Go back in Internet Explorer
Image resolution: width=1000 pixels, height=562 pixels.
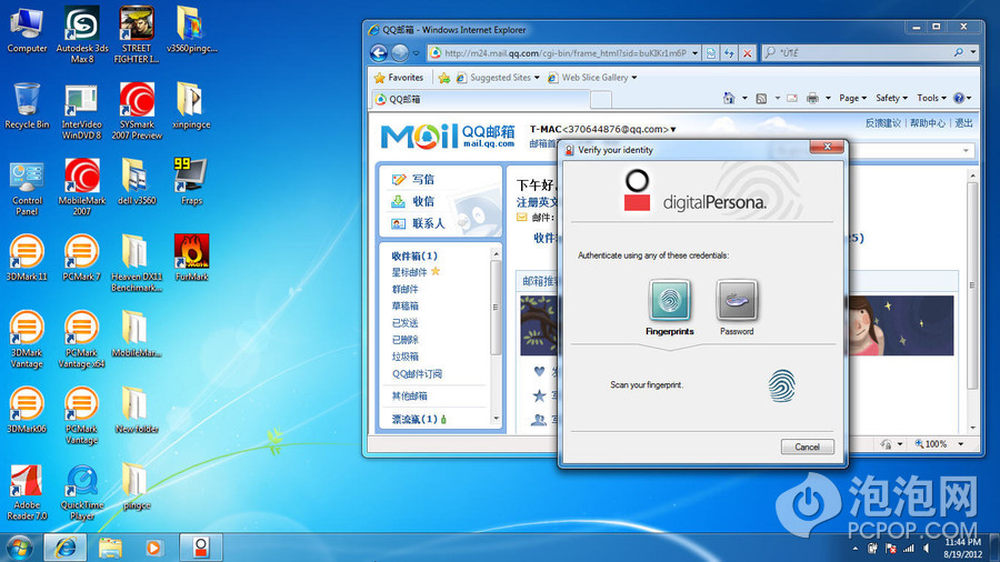tap(379, 53)
